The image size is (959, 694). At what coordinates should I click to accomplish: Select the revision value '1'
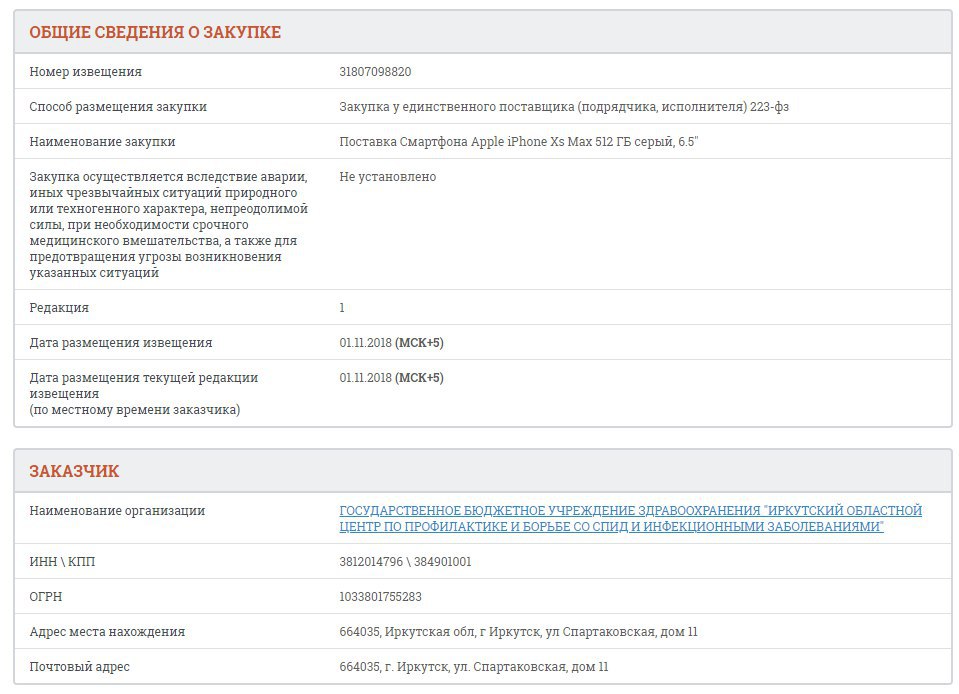tap(342, 308)
